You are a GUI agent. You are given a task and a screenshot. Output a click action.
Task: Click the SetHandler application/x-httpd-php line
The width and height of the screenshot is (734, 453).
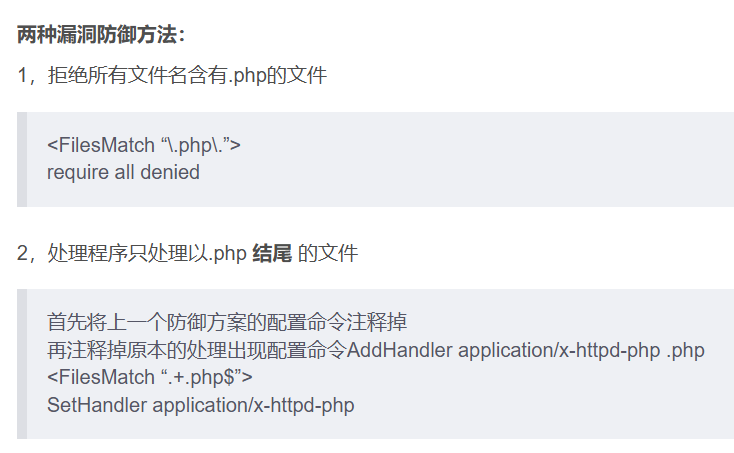pos(200,405)
